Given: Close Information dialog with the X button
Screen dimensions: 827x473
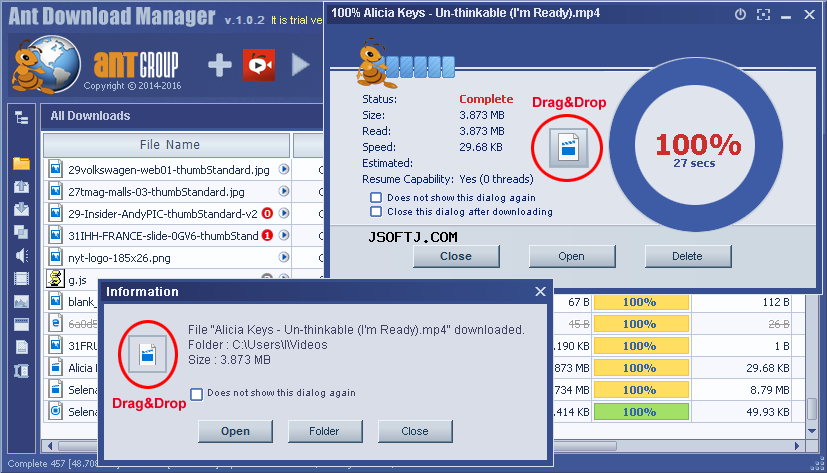Looking at the screenshot, I should 540,292.
